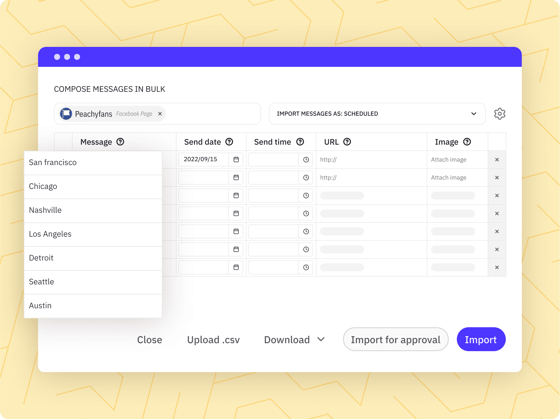This screenshot has height=419, width=560.
Task: Click Upload .csv
Action: click(213, 339)
